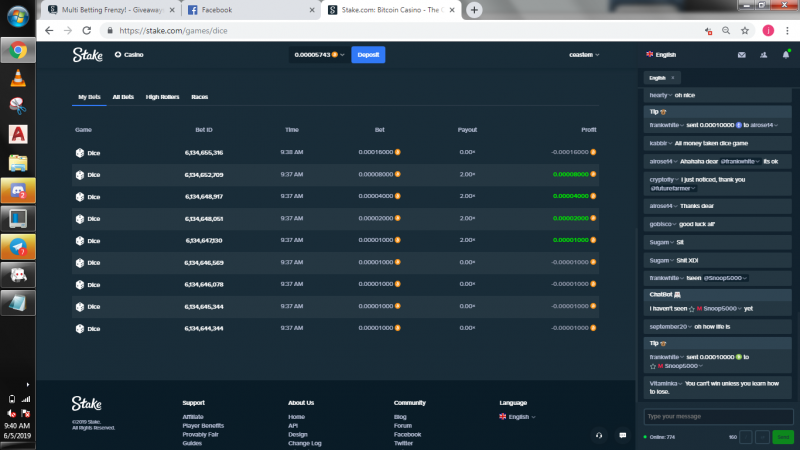Open the Casino section icon link
The image size is (800, 450).
pyautogui.click(x=118, y=55)
